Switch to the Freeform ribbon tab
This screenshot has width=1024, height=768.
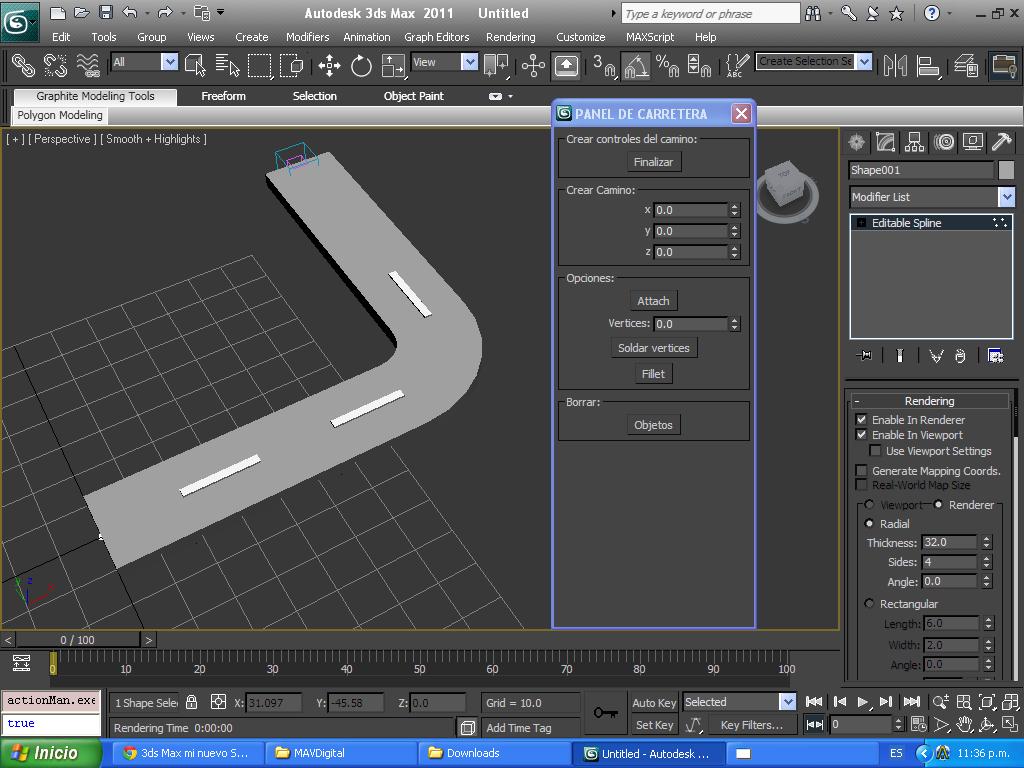tap(223, 96)
